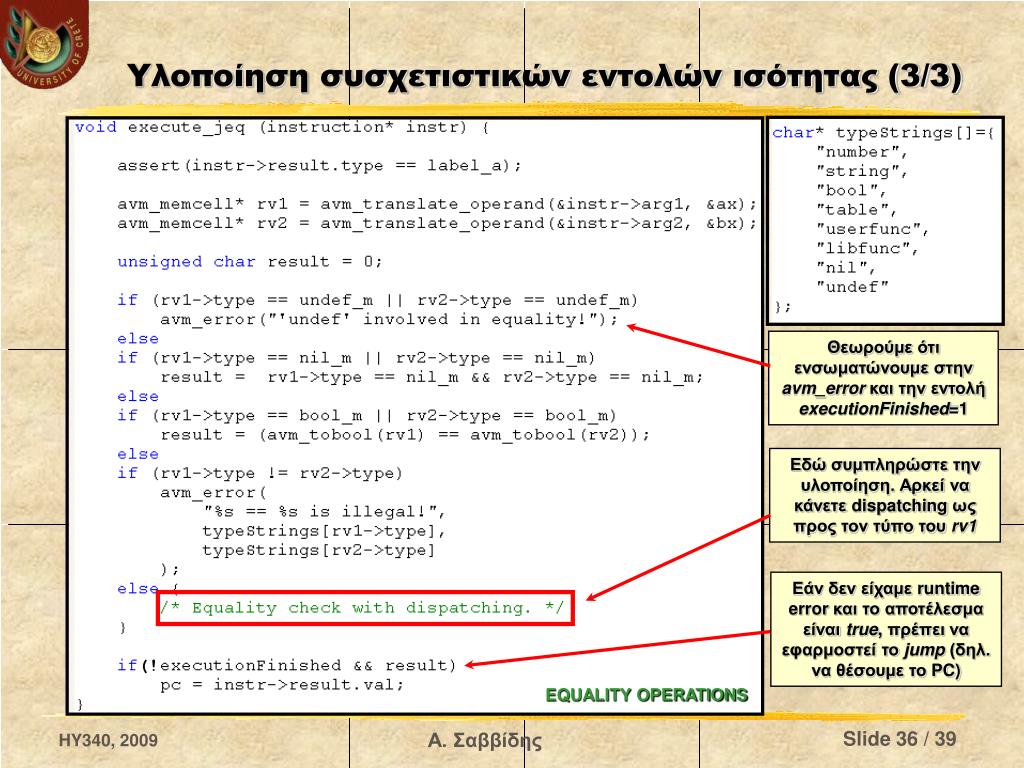Click the 'void execute_jeq (instruction* instr) {' line
Viewport: 1024px width, 768px height.
pos(282,127)
